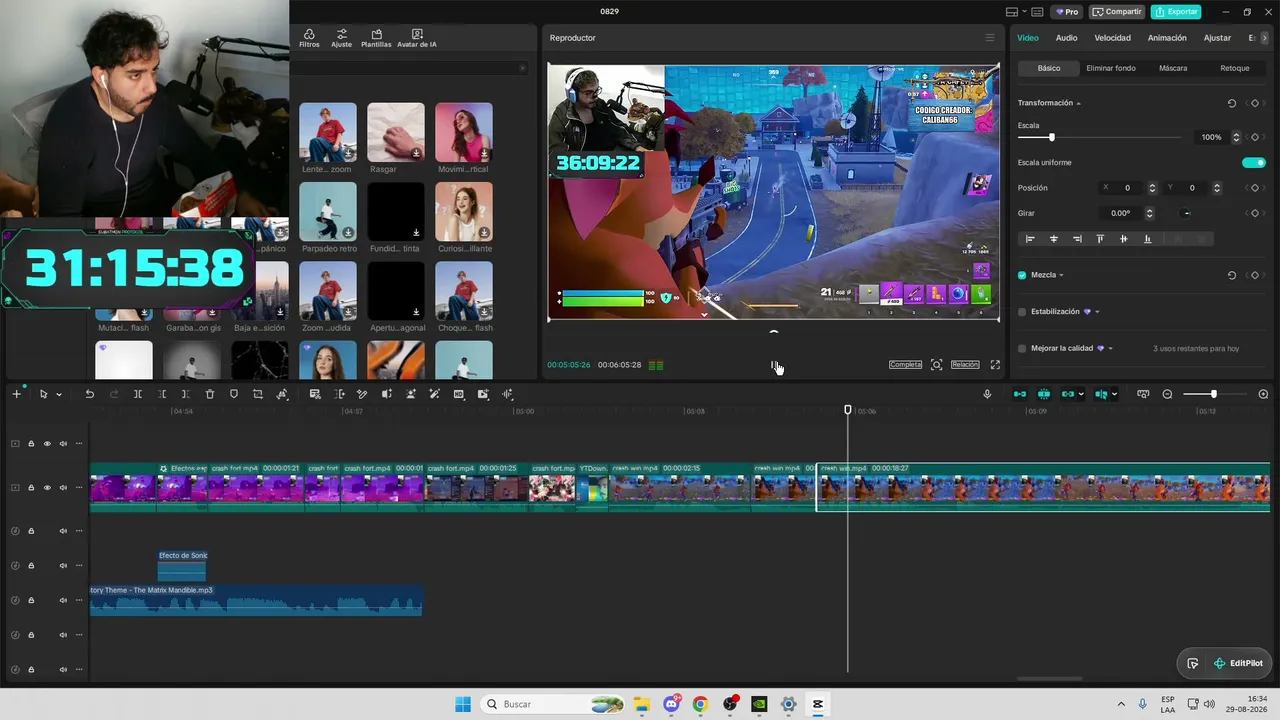The height and width of the screenshot is (720, 1280).
Task: Open the preview axis dropdown arrow
Action: point(1114,395)
